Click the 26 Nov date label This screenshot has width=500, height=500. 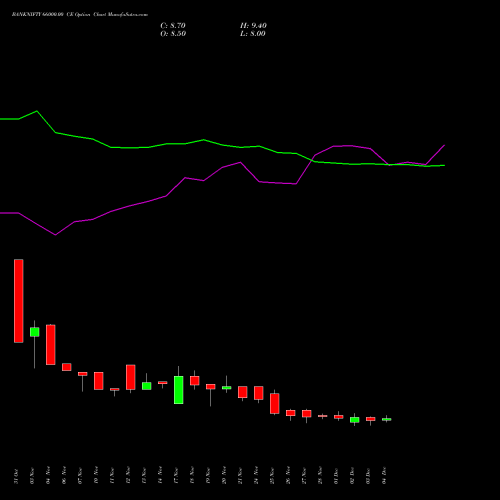click(288, 476)
